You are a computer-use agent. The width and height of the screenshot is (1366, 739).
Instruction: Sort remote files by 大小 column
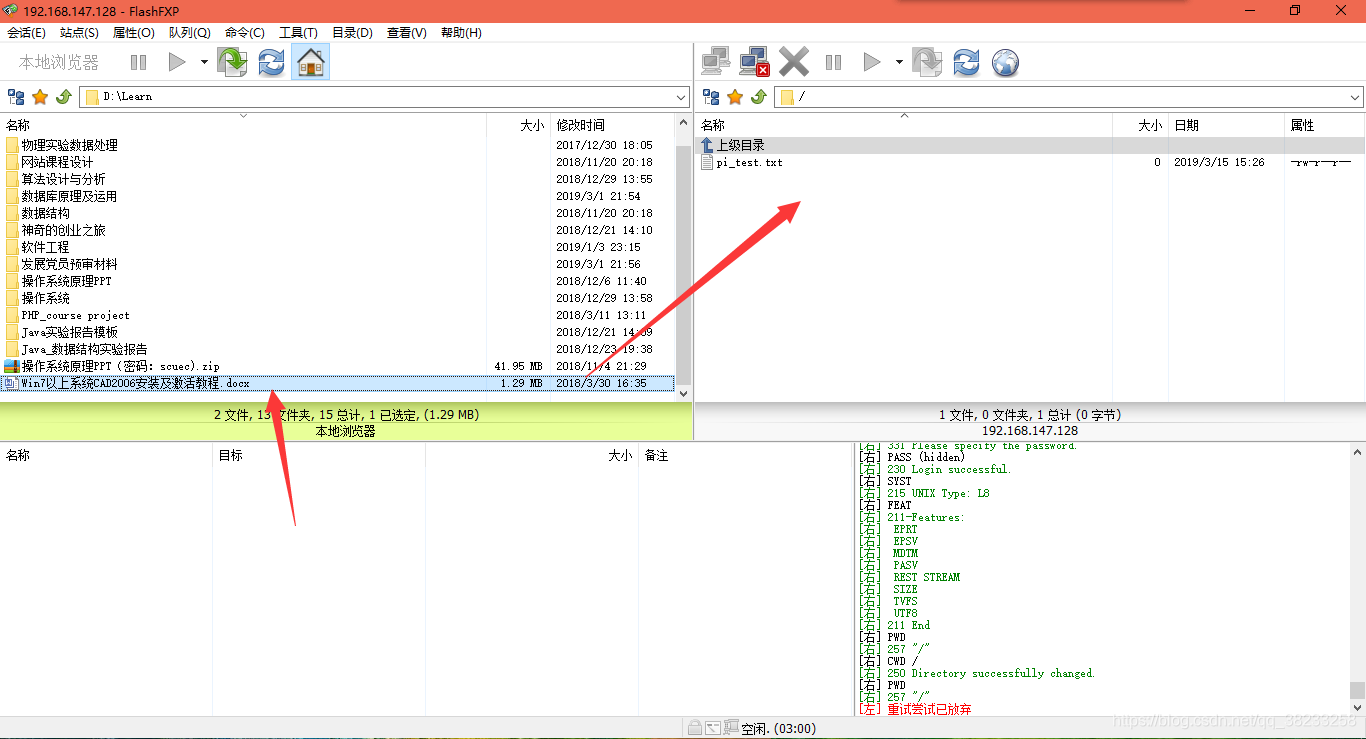[1140, 125]
